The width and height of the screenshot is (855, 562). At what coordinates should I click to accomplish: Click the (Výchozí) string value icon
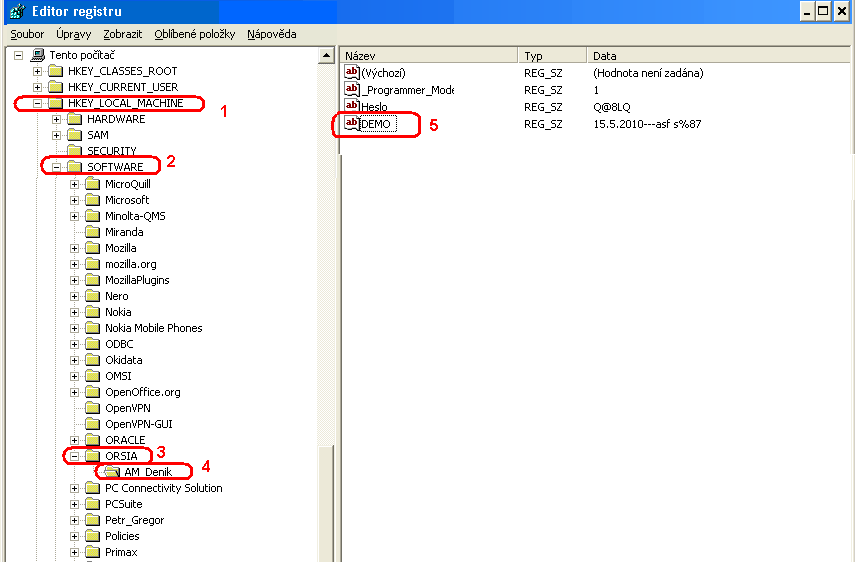point(352,72)
